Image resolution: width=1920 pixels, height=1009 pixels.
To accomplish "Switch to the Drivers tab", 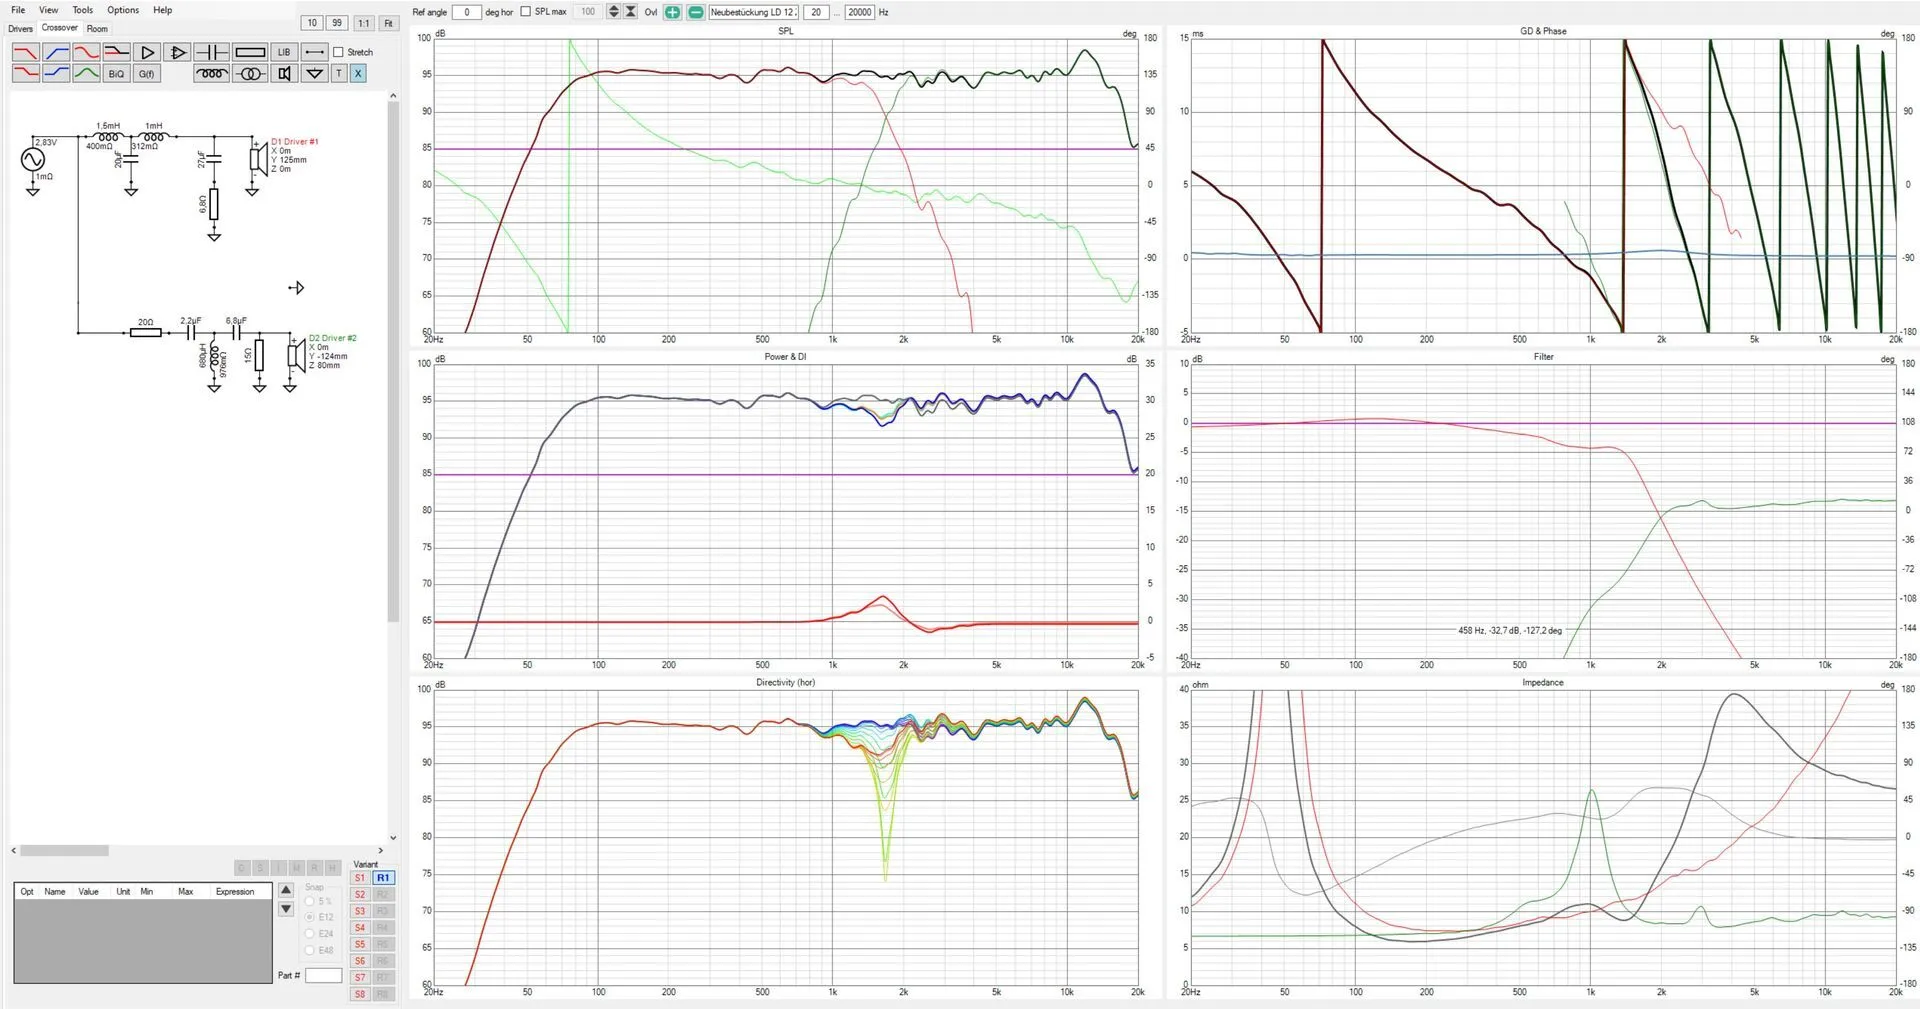I will (20, 29).
